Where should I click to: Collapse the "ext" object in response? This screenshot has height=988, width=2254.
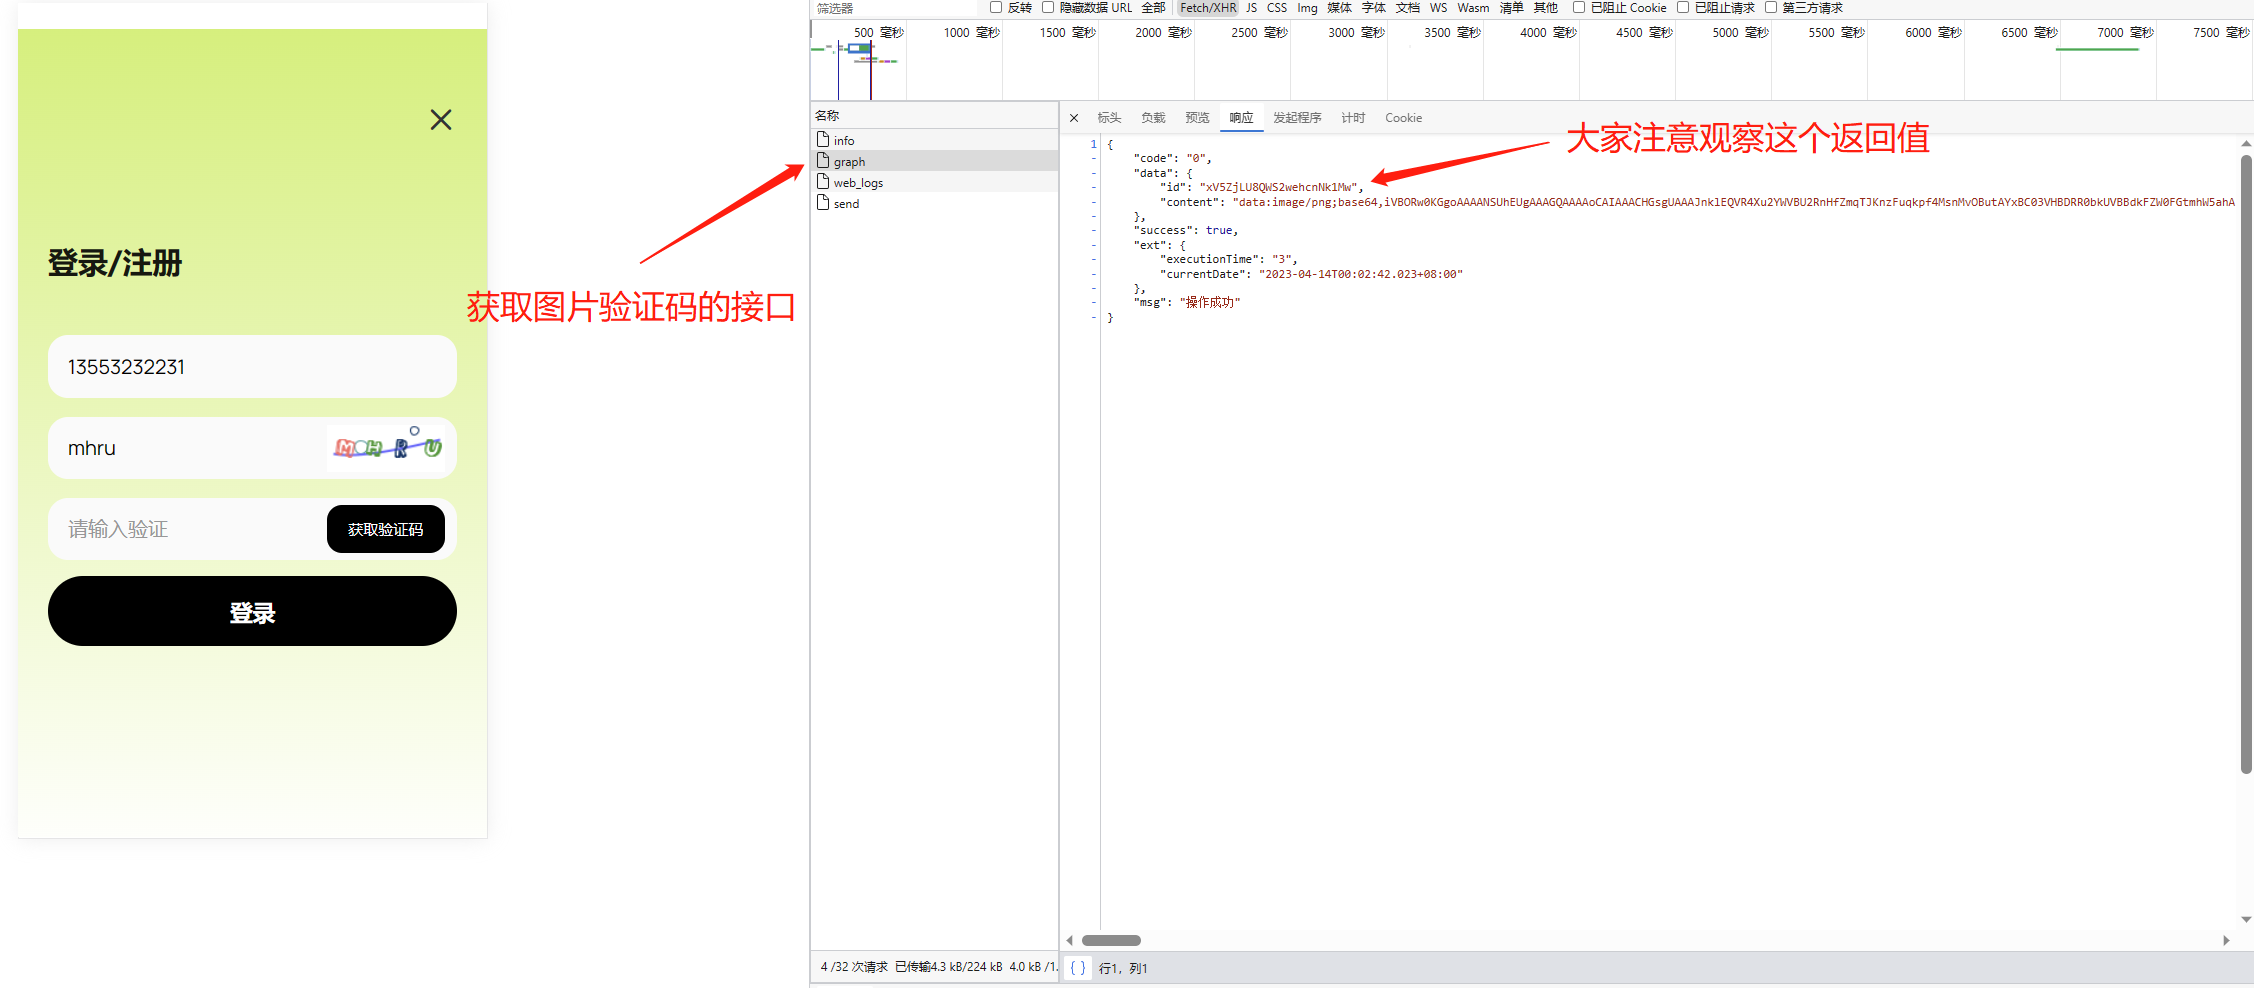coord(1093,245)
